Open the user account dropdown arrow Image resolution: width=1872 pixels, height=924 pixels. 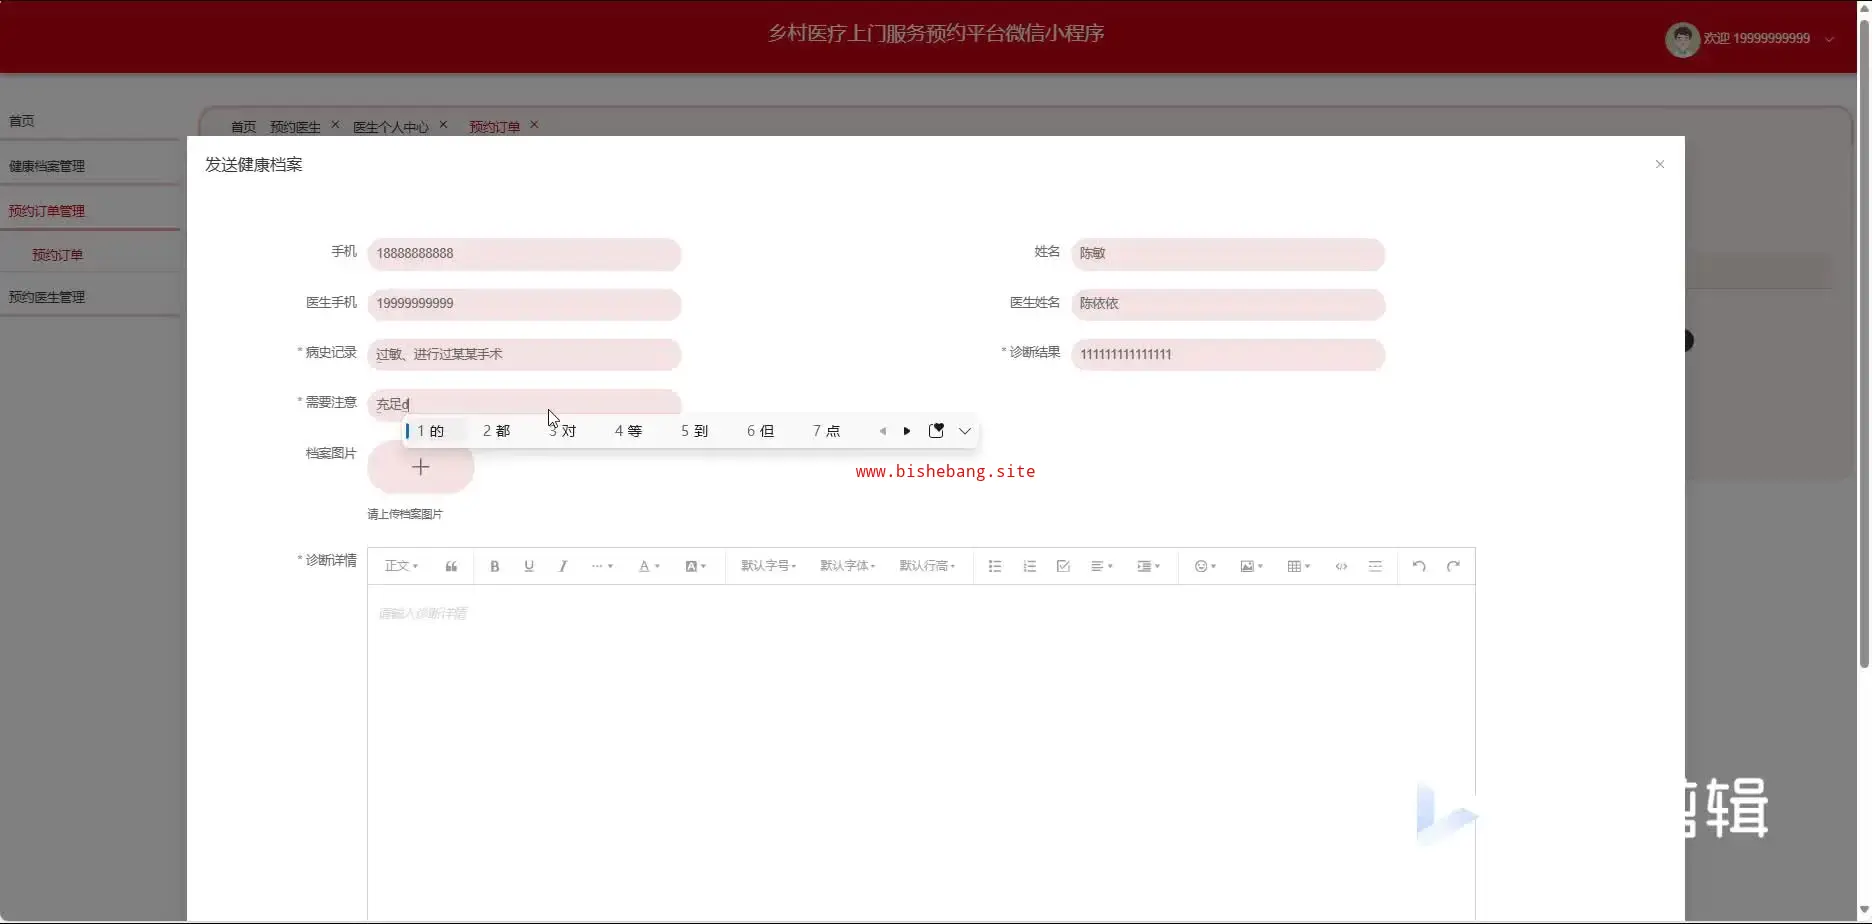1829,39
